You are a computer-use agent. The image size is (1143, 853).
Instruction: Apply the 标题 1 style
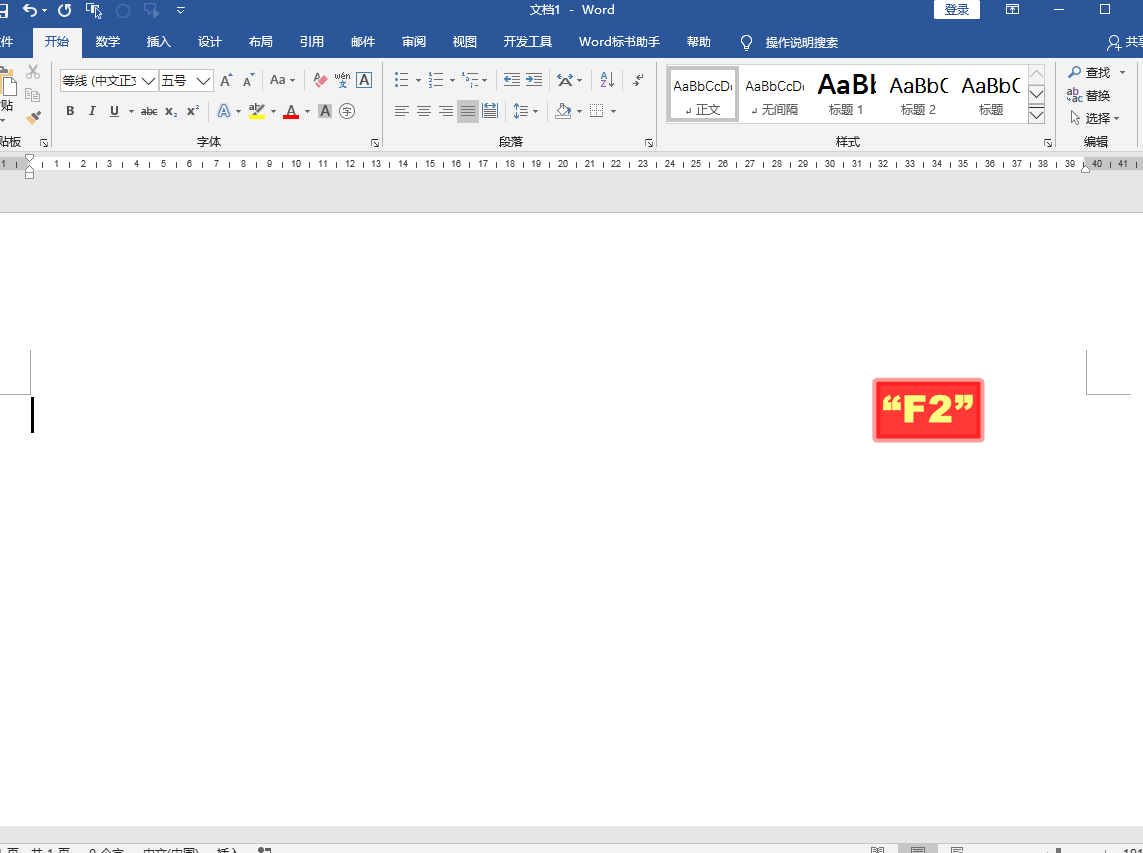[x=846, y=94]
